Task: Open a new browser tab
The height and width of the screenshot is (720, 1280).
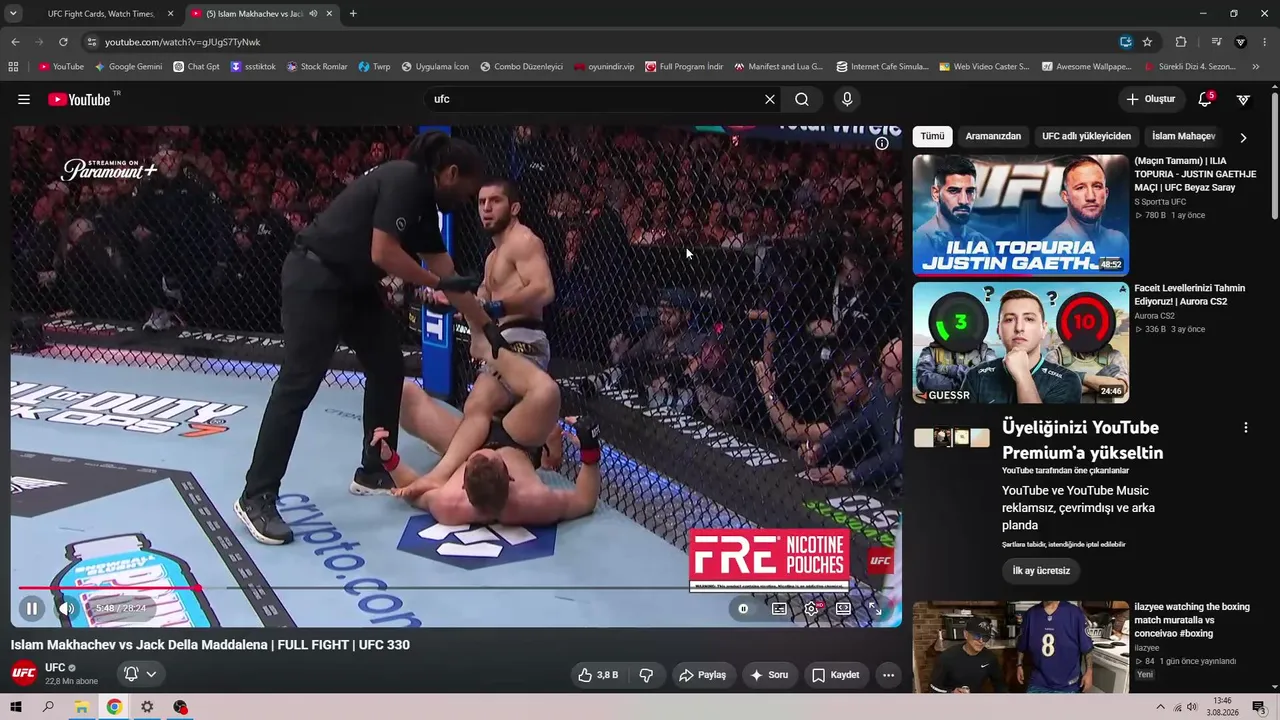Action: (x=353, y=14)
